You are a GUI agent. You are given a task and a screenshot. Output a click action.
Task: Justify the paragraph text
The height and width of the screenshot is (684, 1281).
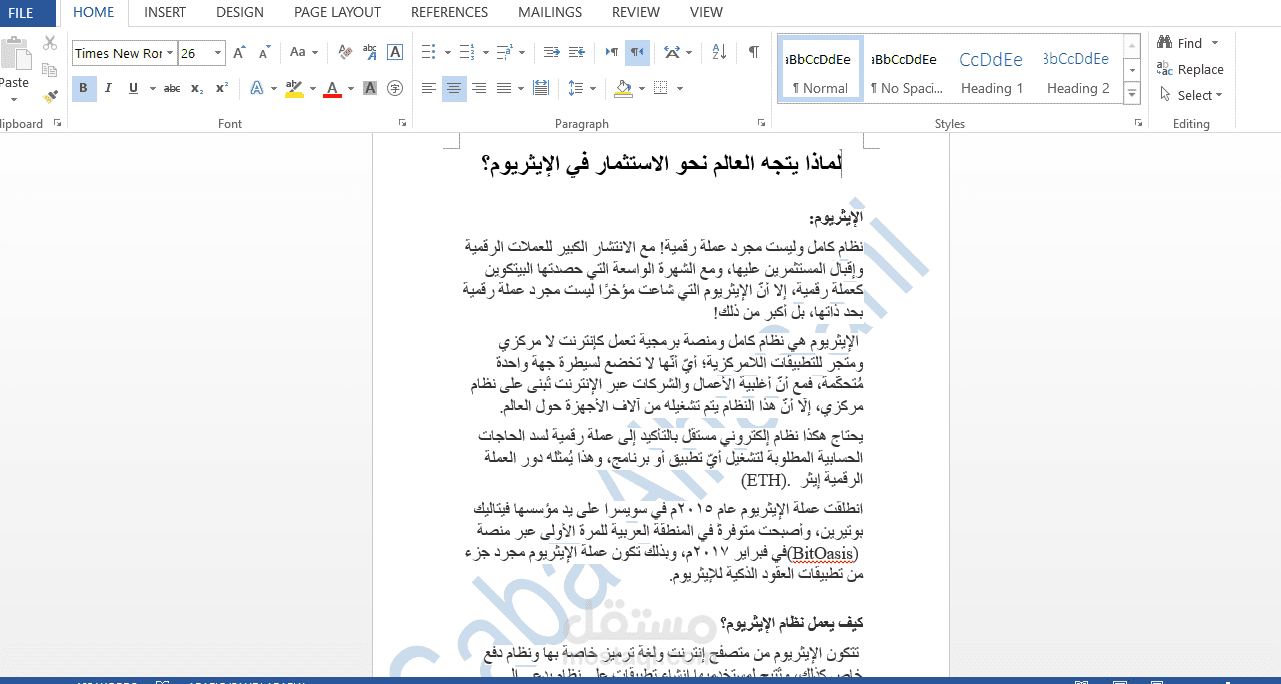click(x=504, y=88)
